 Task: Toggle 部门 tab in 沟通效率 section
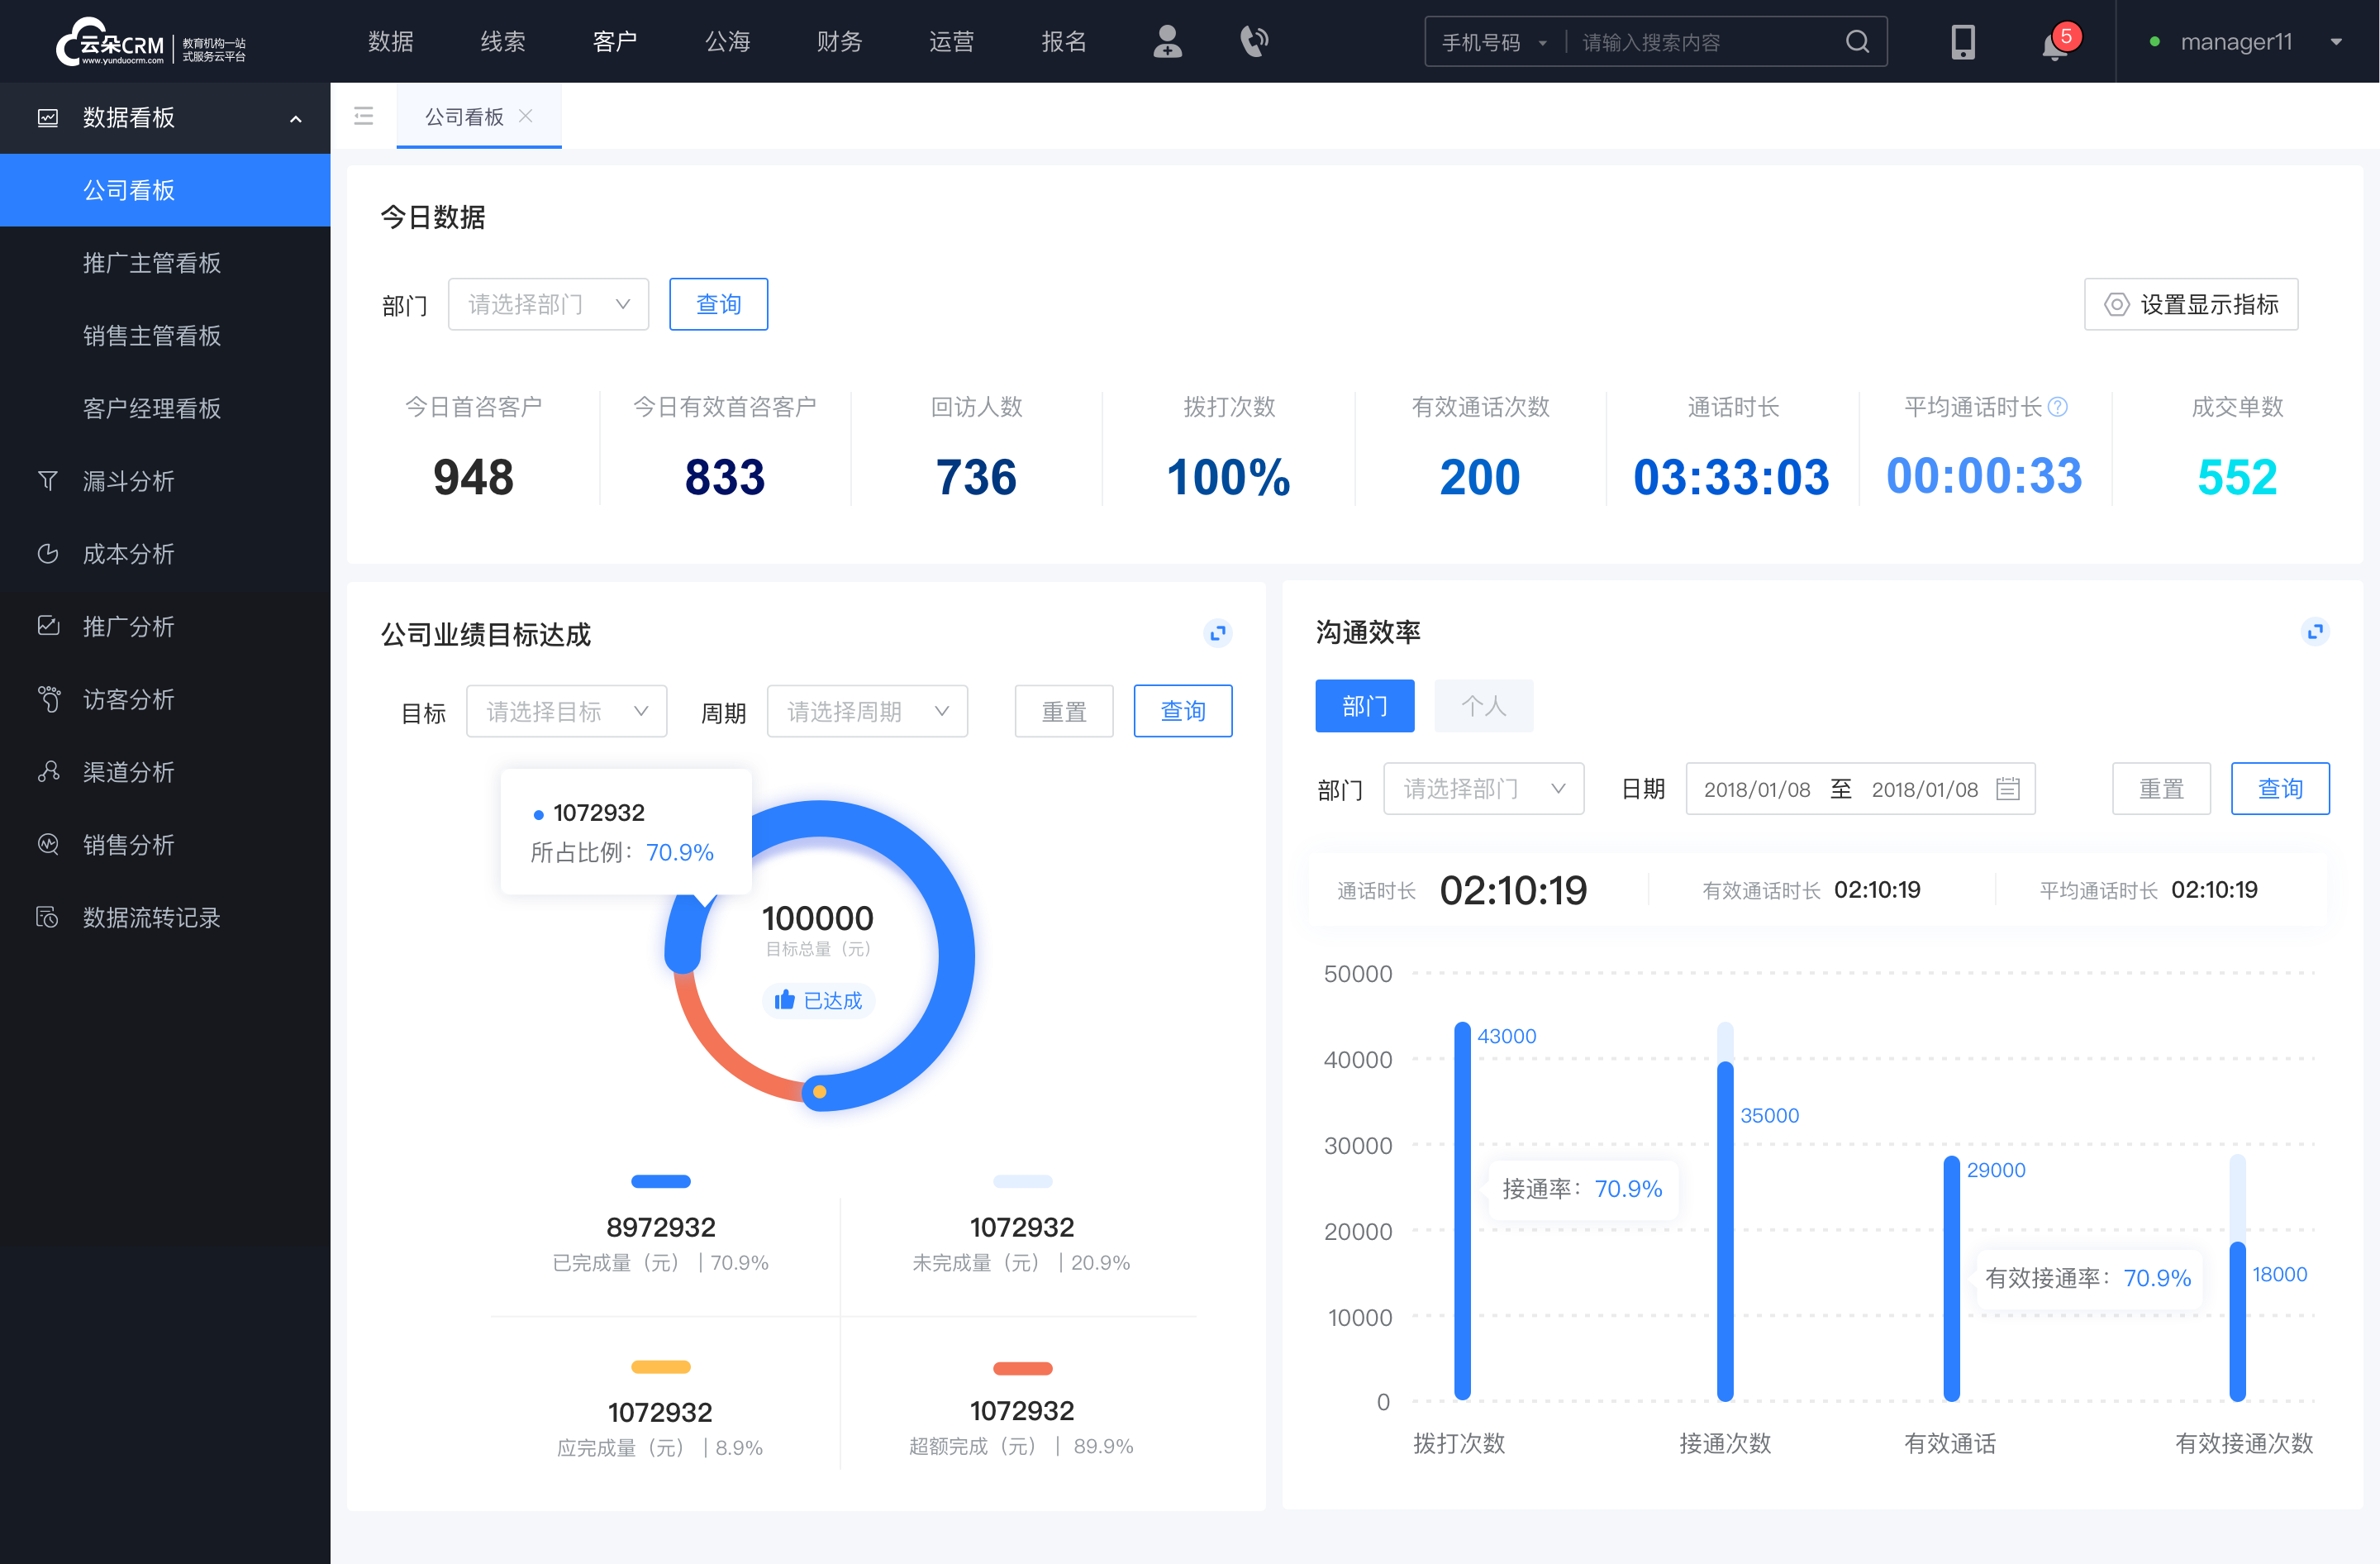[1366, 705]
